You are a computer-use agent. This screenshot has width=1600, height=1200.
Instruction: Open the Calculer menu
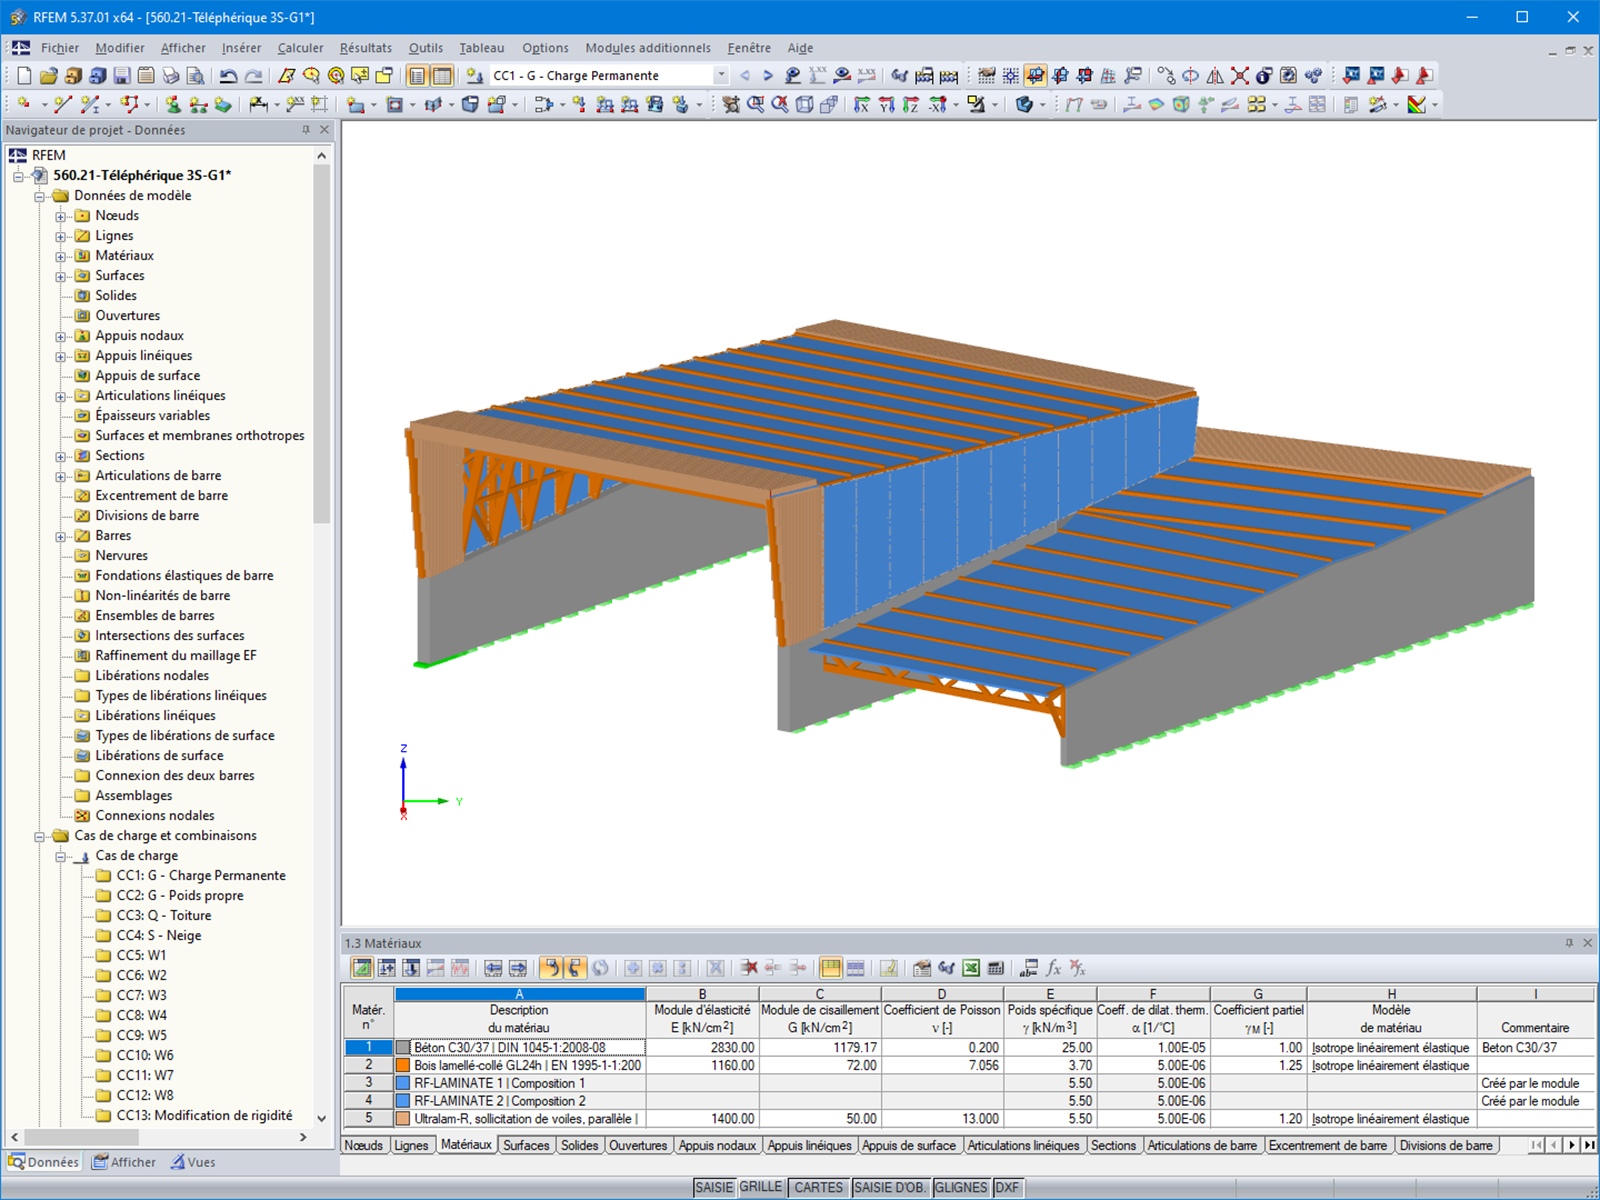(x=300, y=47)
